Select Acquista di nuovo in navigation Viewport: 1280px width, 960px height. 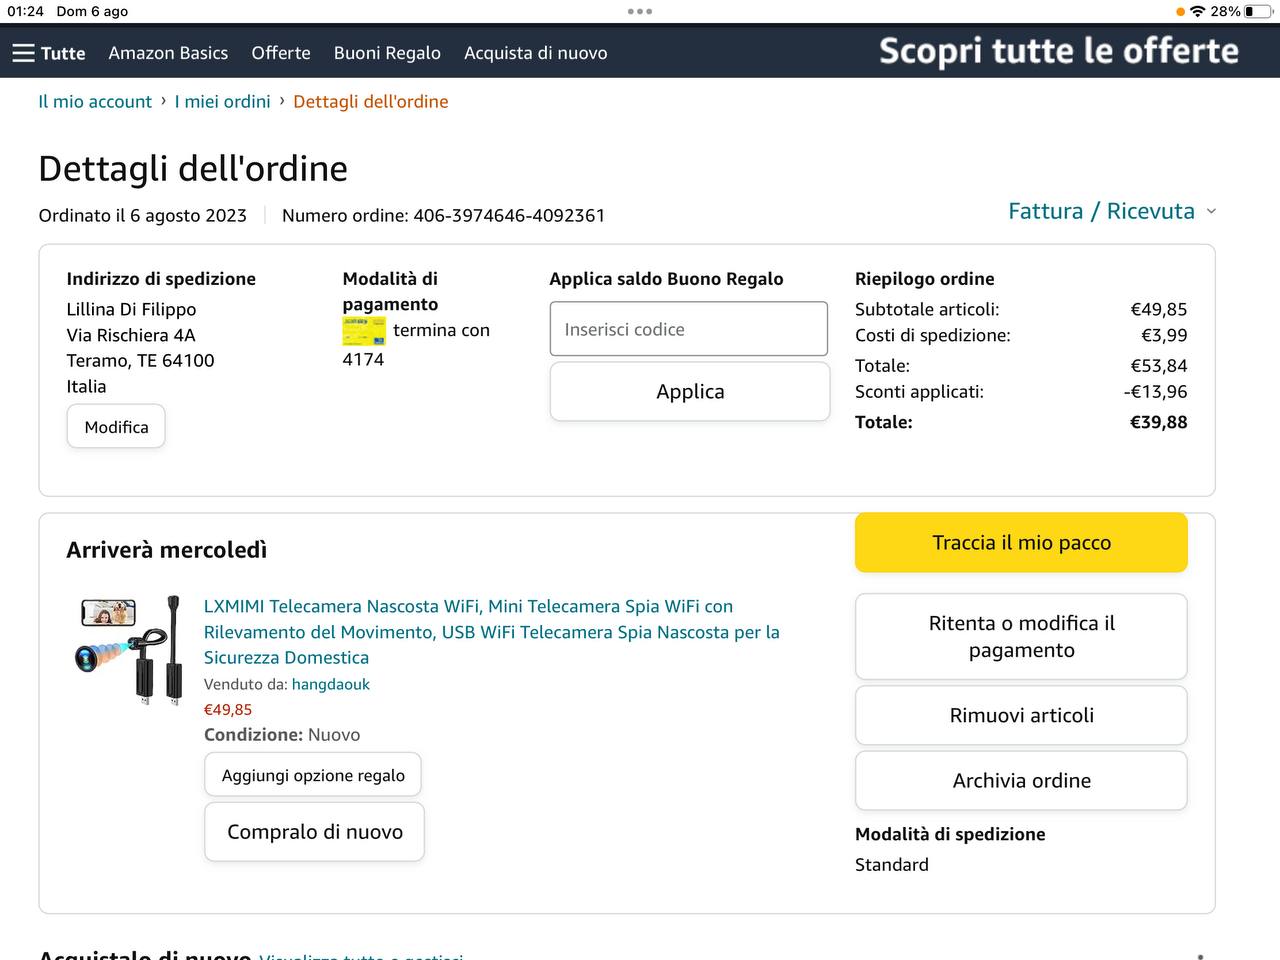point(535,53)
